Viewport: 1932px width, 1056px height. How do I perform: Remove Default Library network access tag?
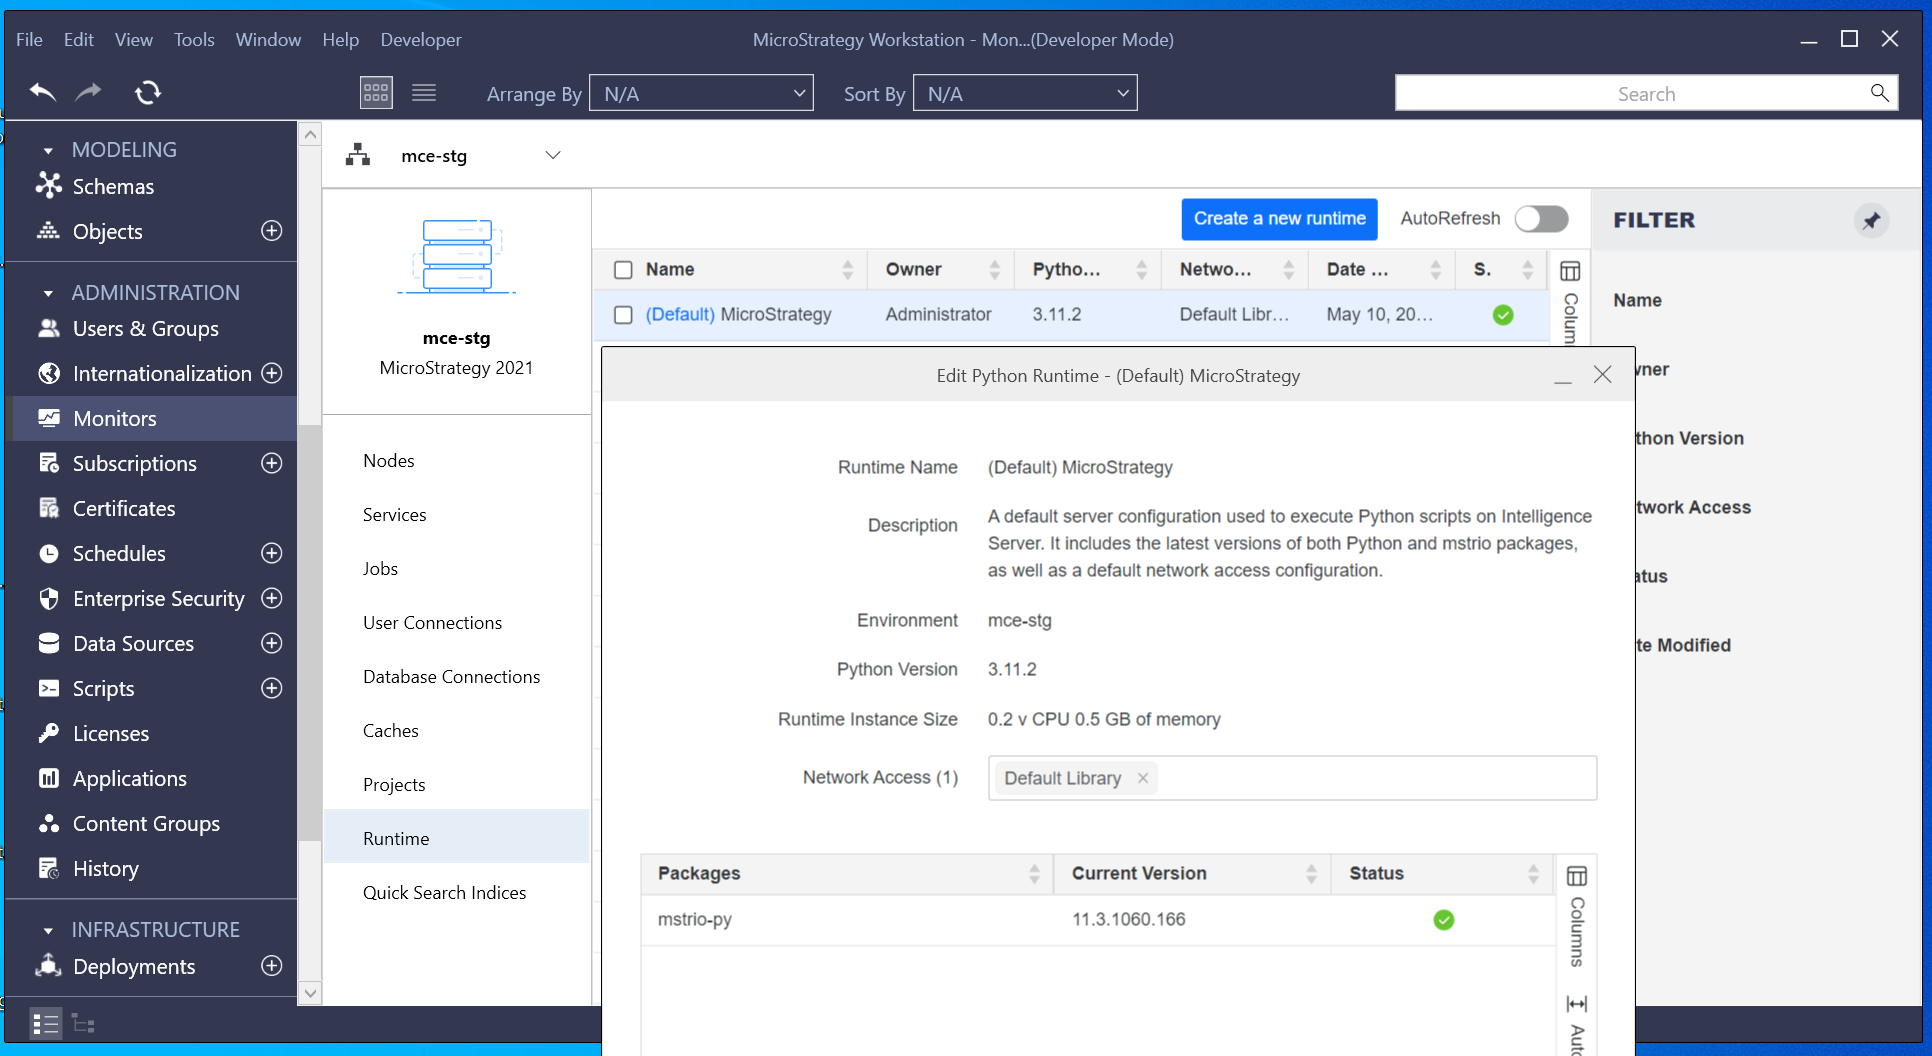click(1142, 778)
